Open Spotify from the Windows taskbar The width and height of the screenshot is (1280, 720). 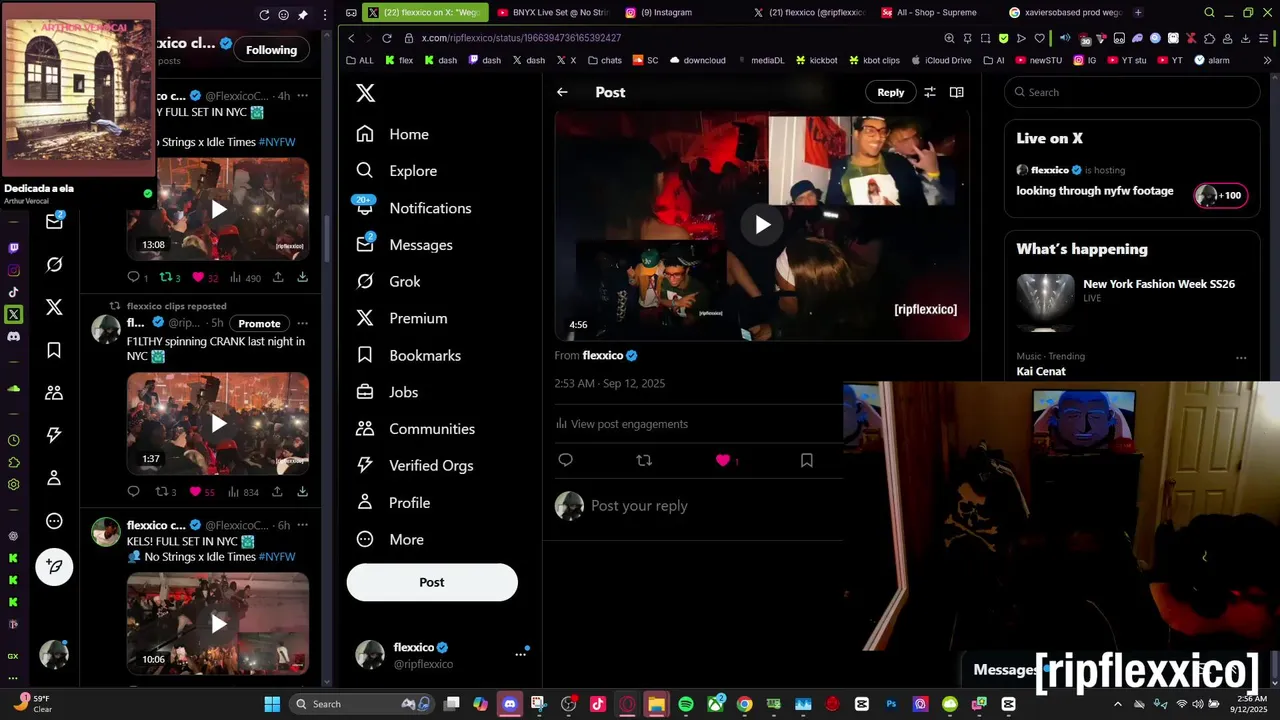click(686, 704)
